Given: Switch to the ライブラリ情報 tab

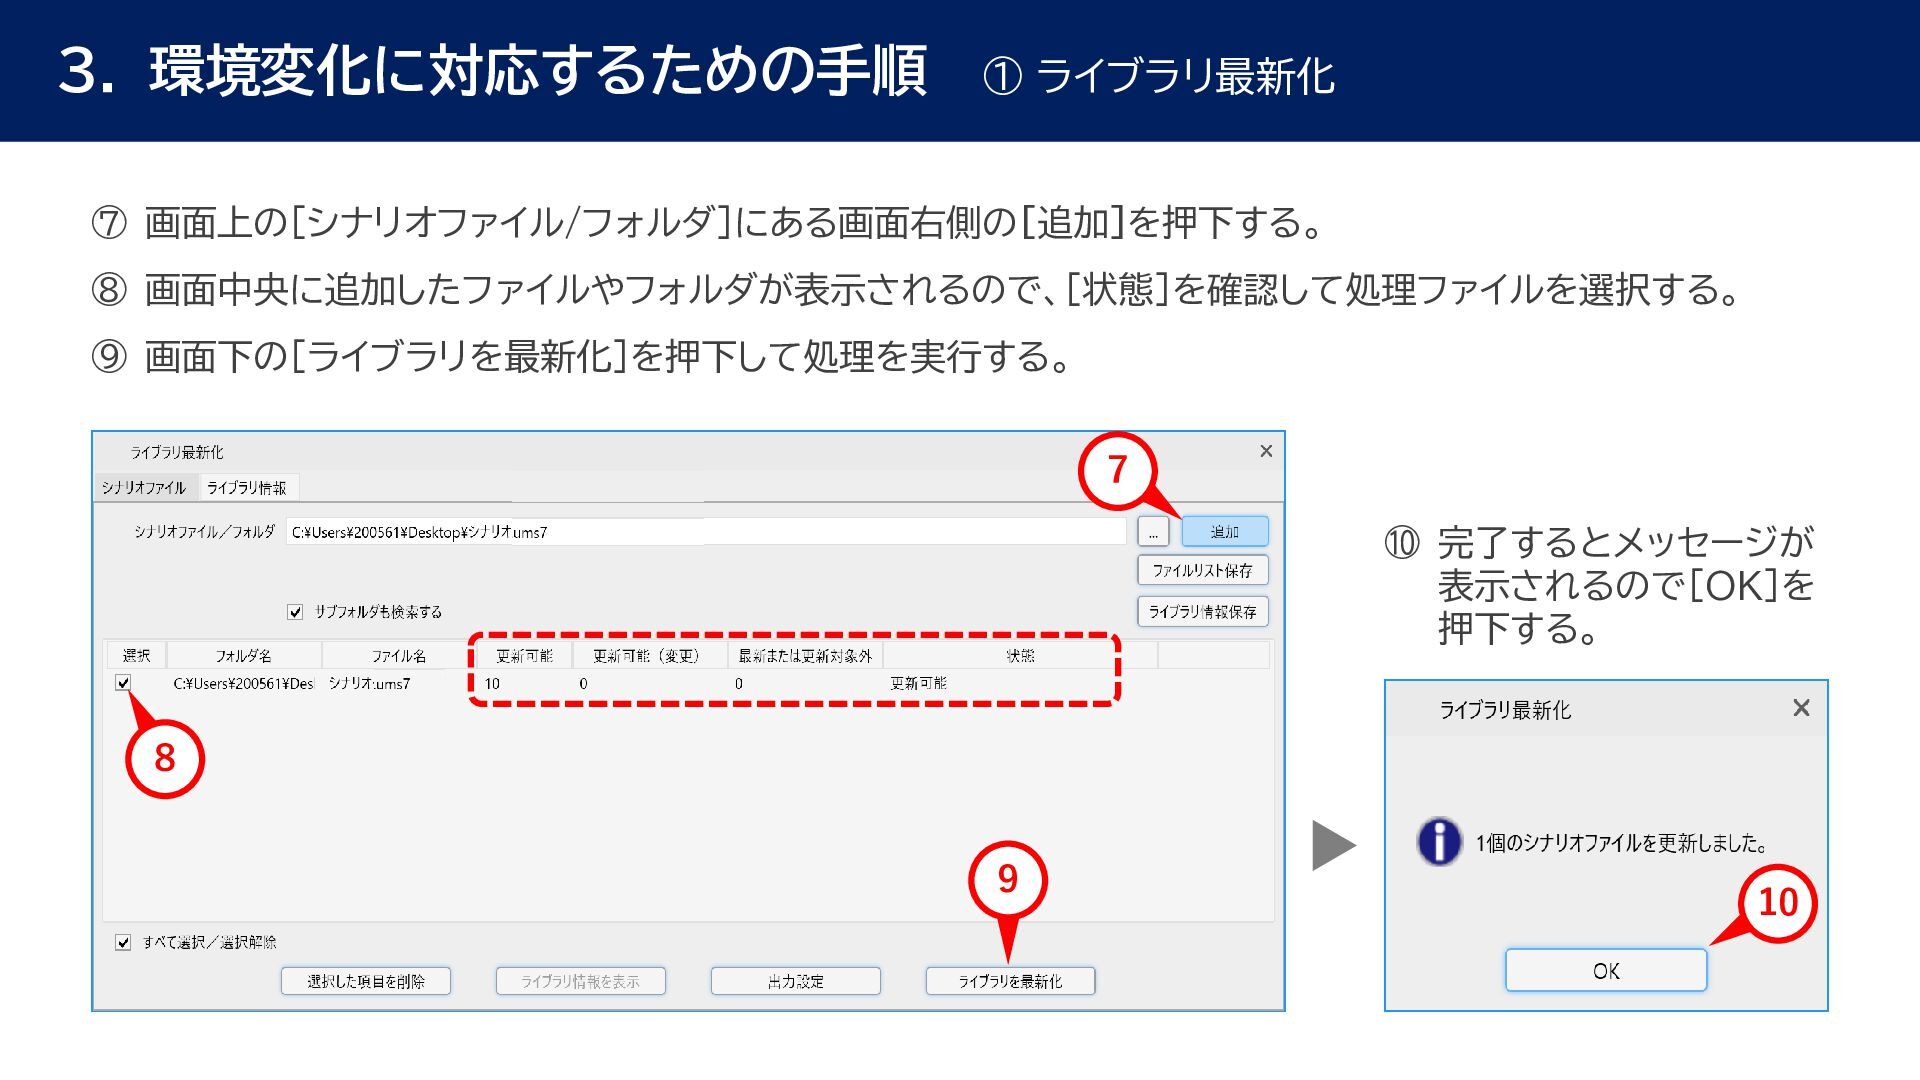Looking at the screenshot, I should pos(246,488).
